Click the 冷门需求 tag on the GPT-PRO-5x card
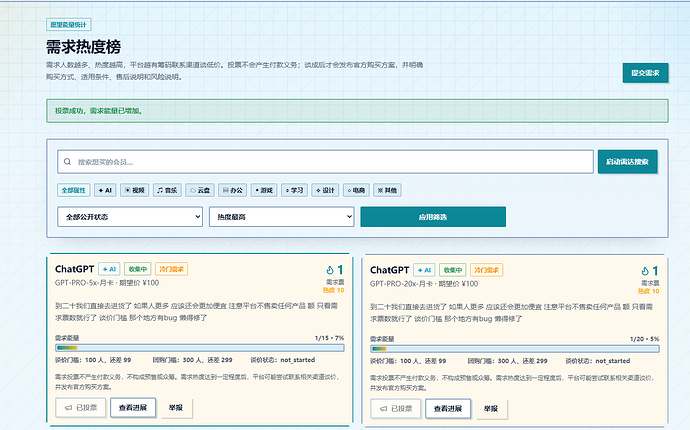 pos(171,269)
